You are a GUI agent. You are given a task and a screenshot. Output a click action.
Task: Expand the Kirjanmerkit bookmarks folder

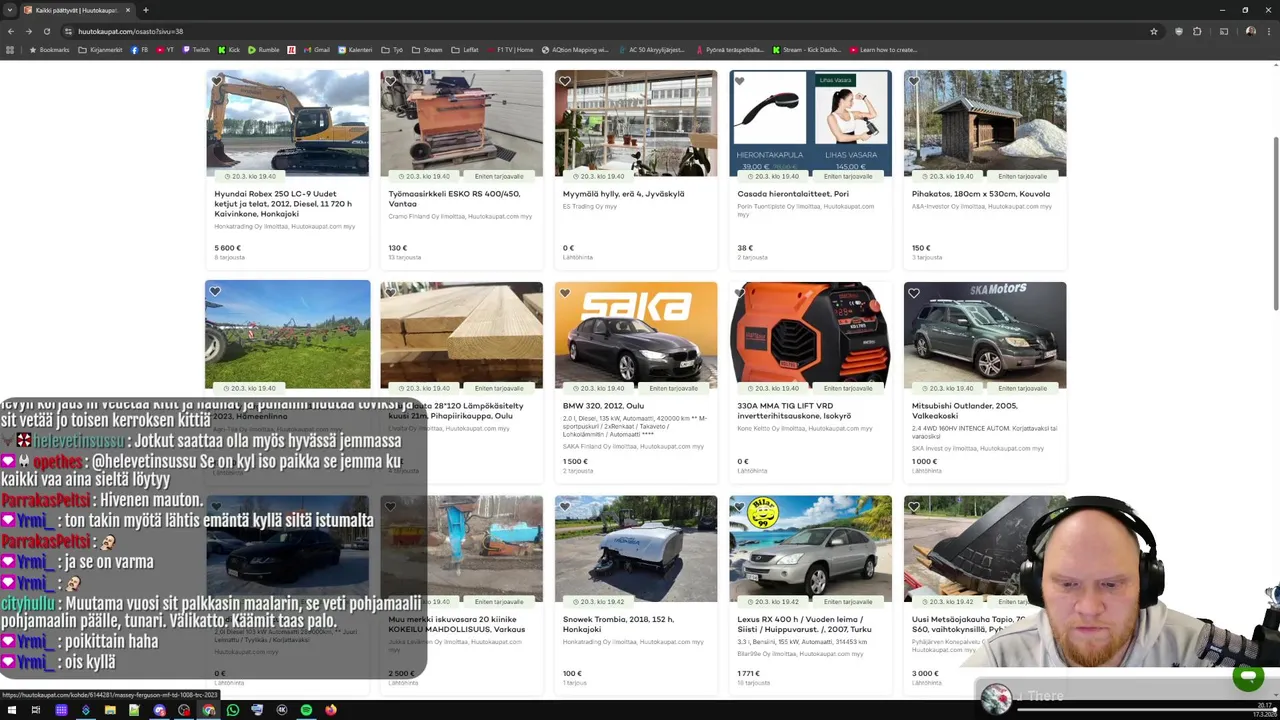click(100, 49)
